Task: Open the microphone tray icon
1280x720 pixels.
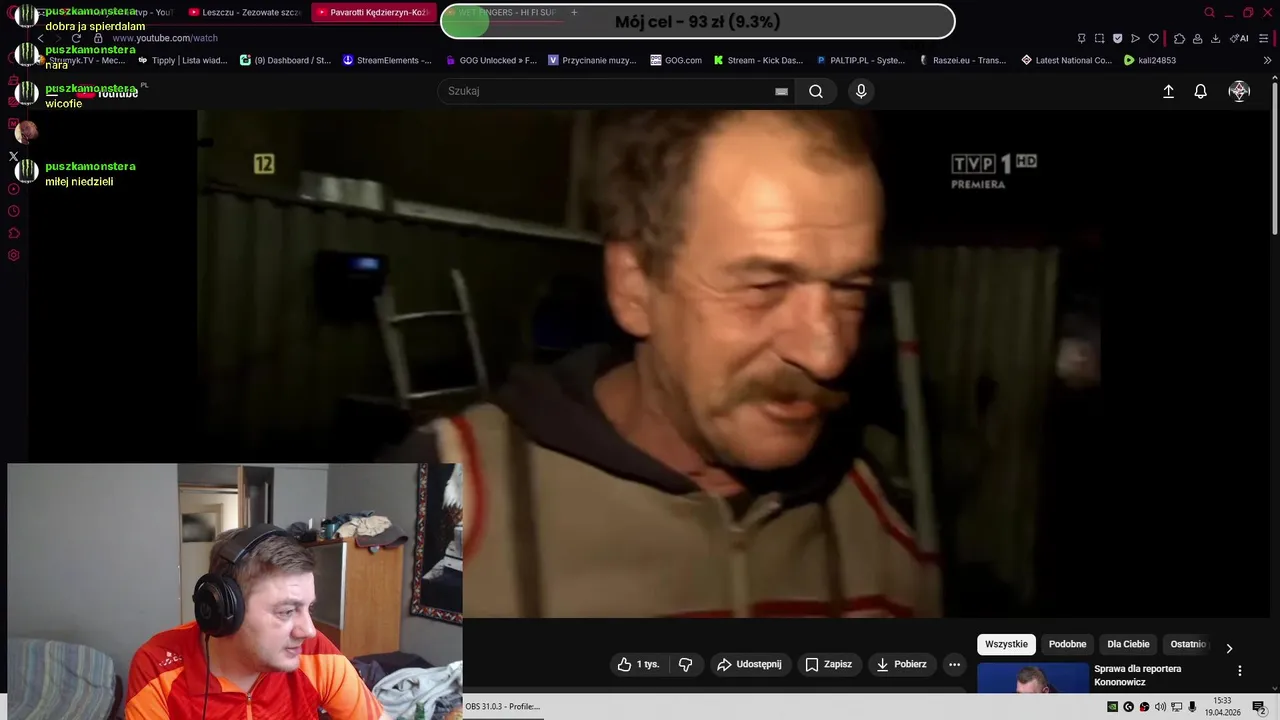Action: tap(1192, 707)
